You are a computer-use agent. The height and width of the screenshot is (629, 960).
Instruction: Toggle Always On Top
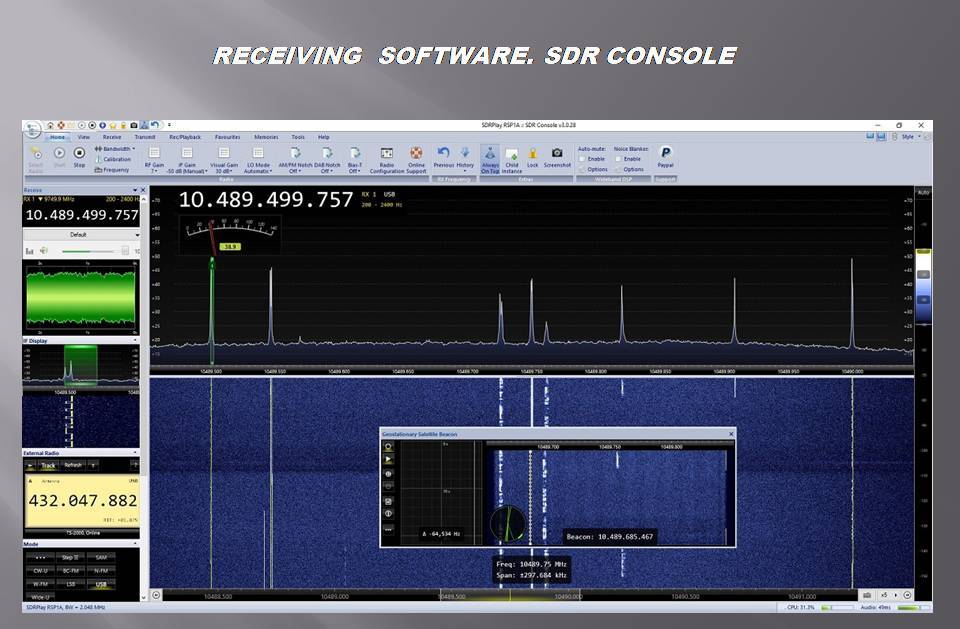tap(490, 159)
